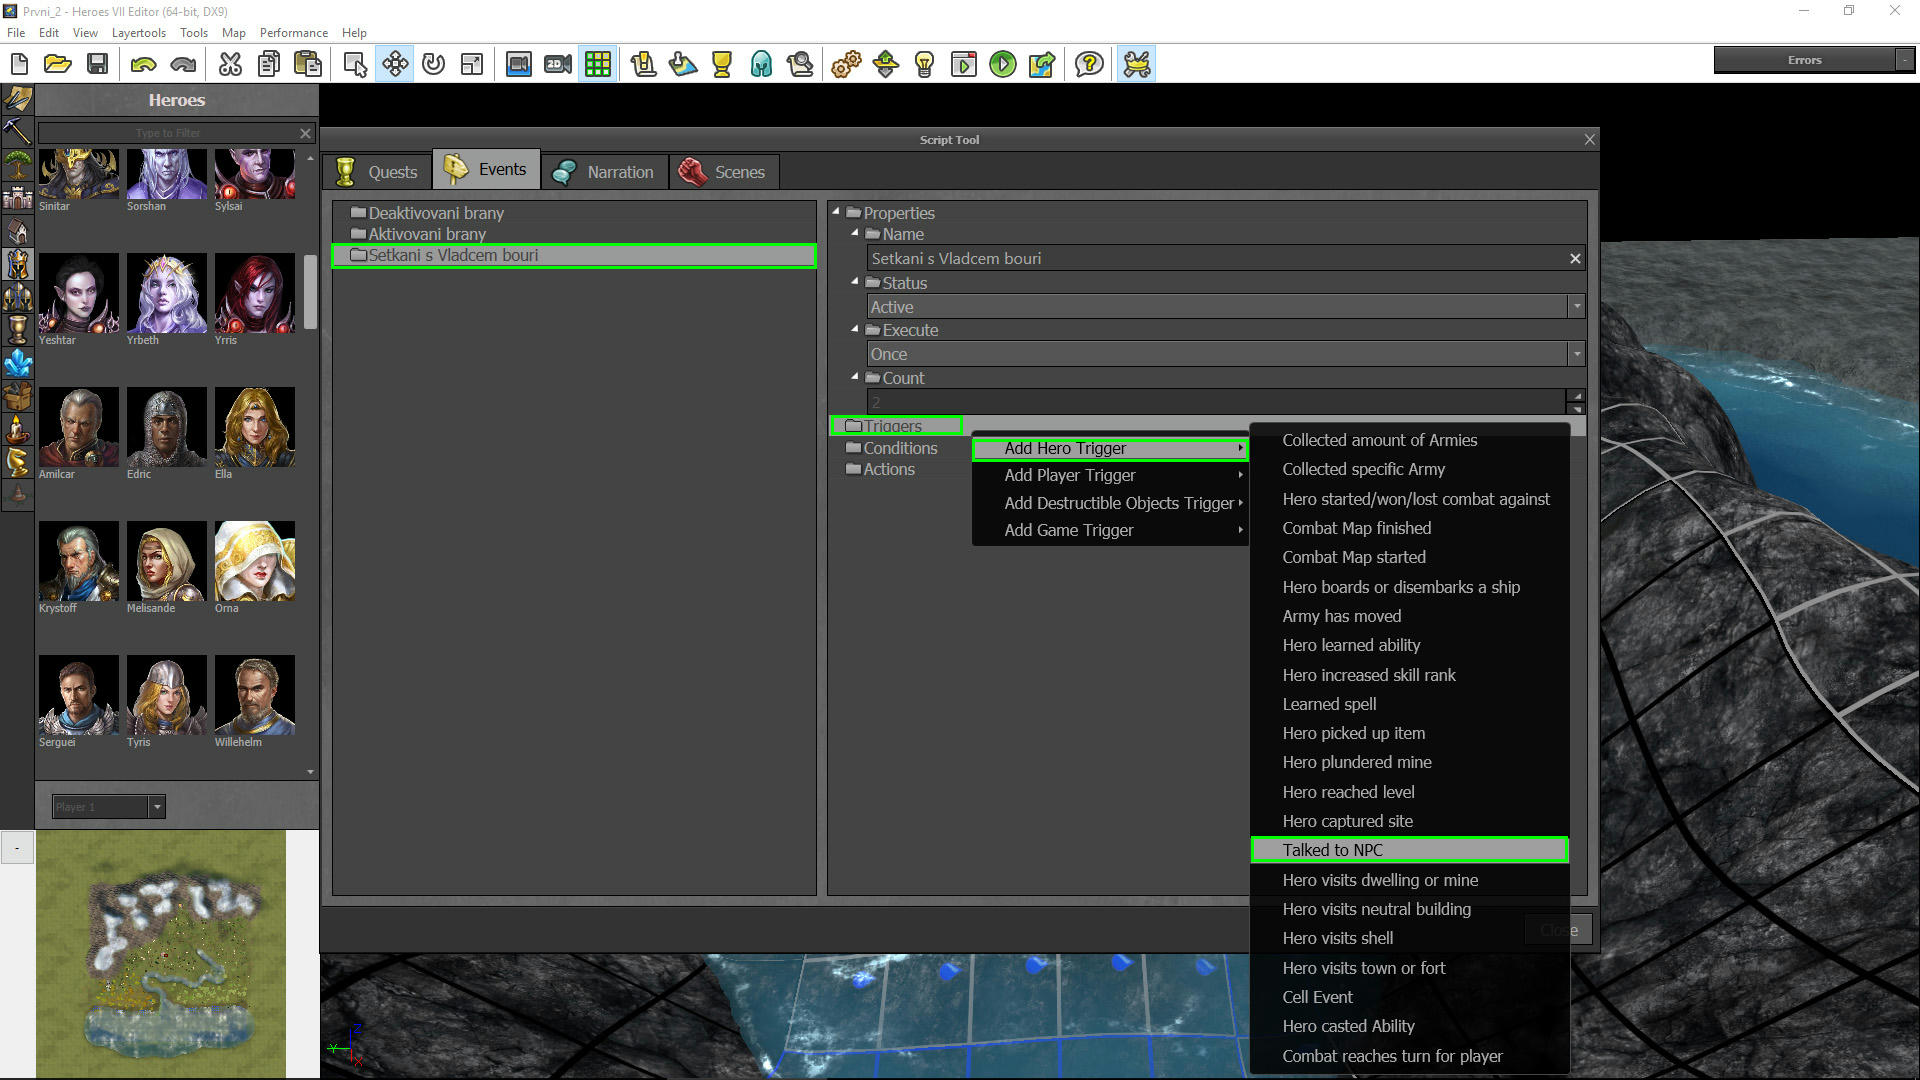Cut selection with the scissors icon

tap(230, 64)
